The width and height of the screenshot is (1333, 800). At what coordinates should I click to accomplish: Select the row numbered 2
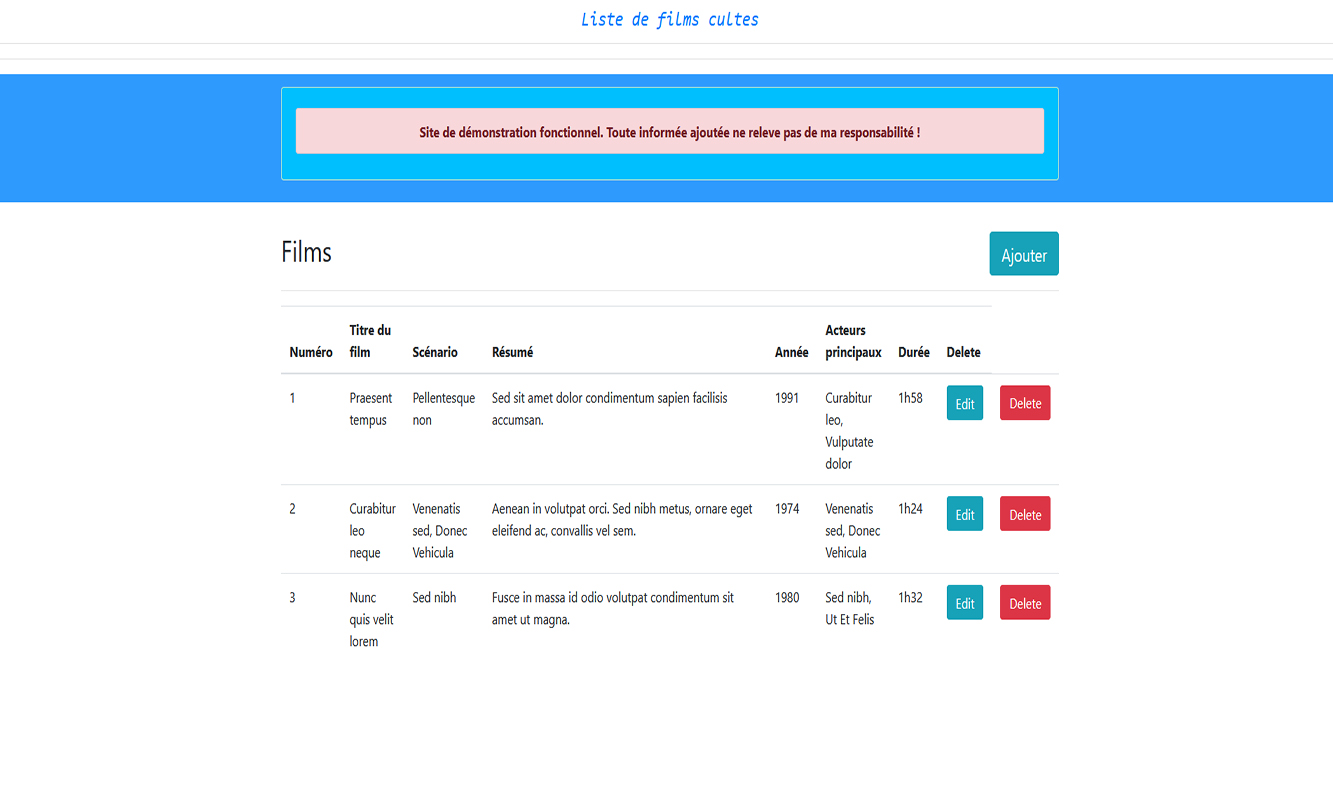[292, 508]
